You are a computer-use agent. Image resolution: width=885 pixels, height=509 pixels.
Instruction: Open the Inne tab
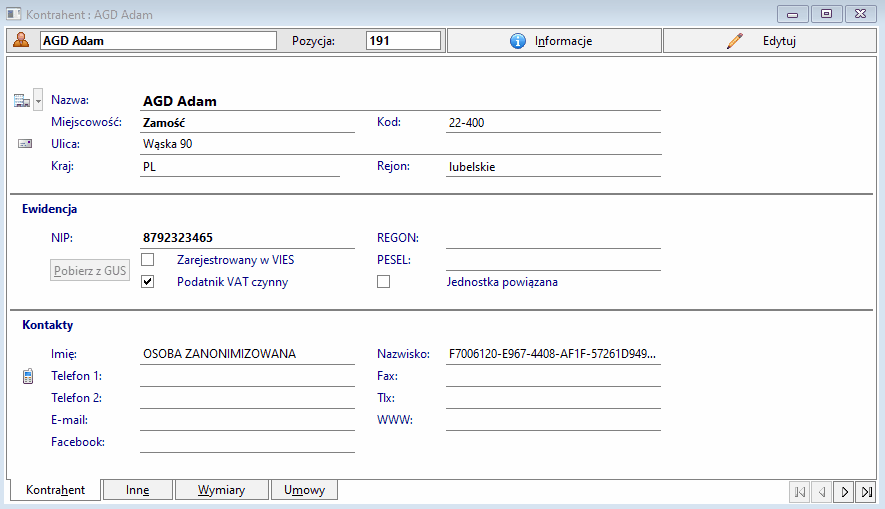[x=138, y=490]
